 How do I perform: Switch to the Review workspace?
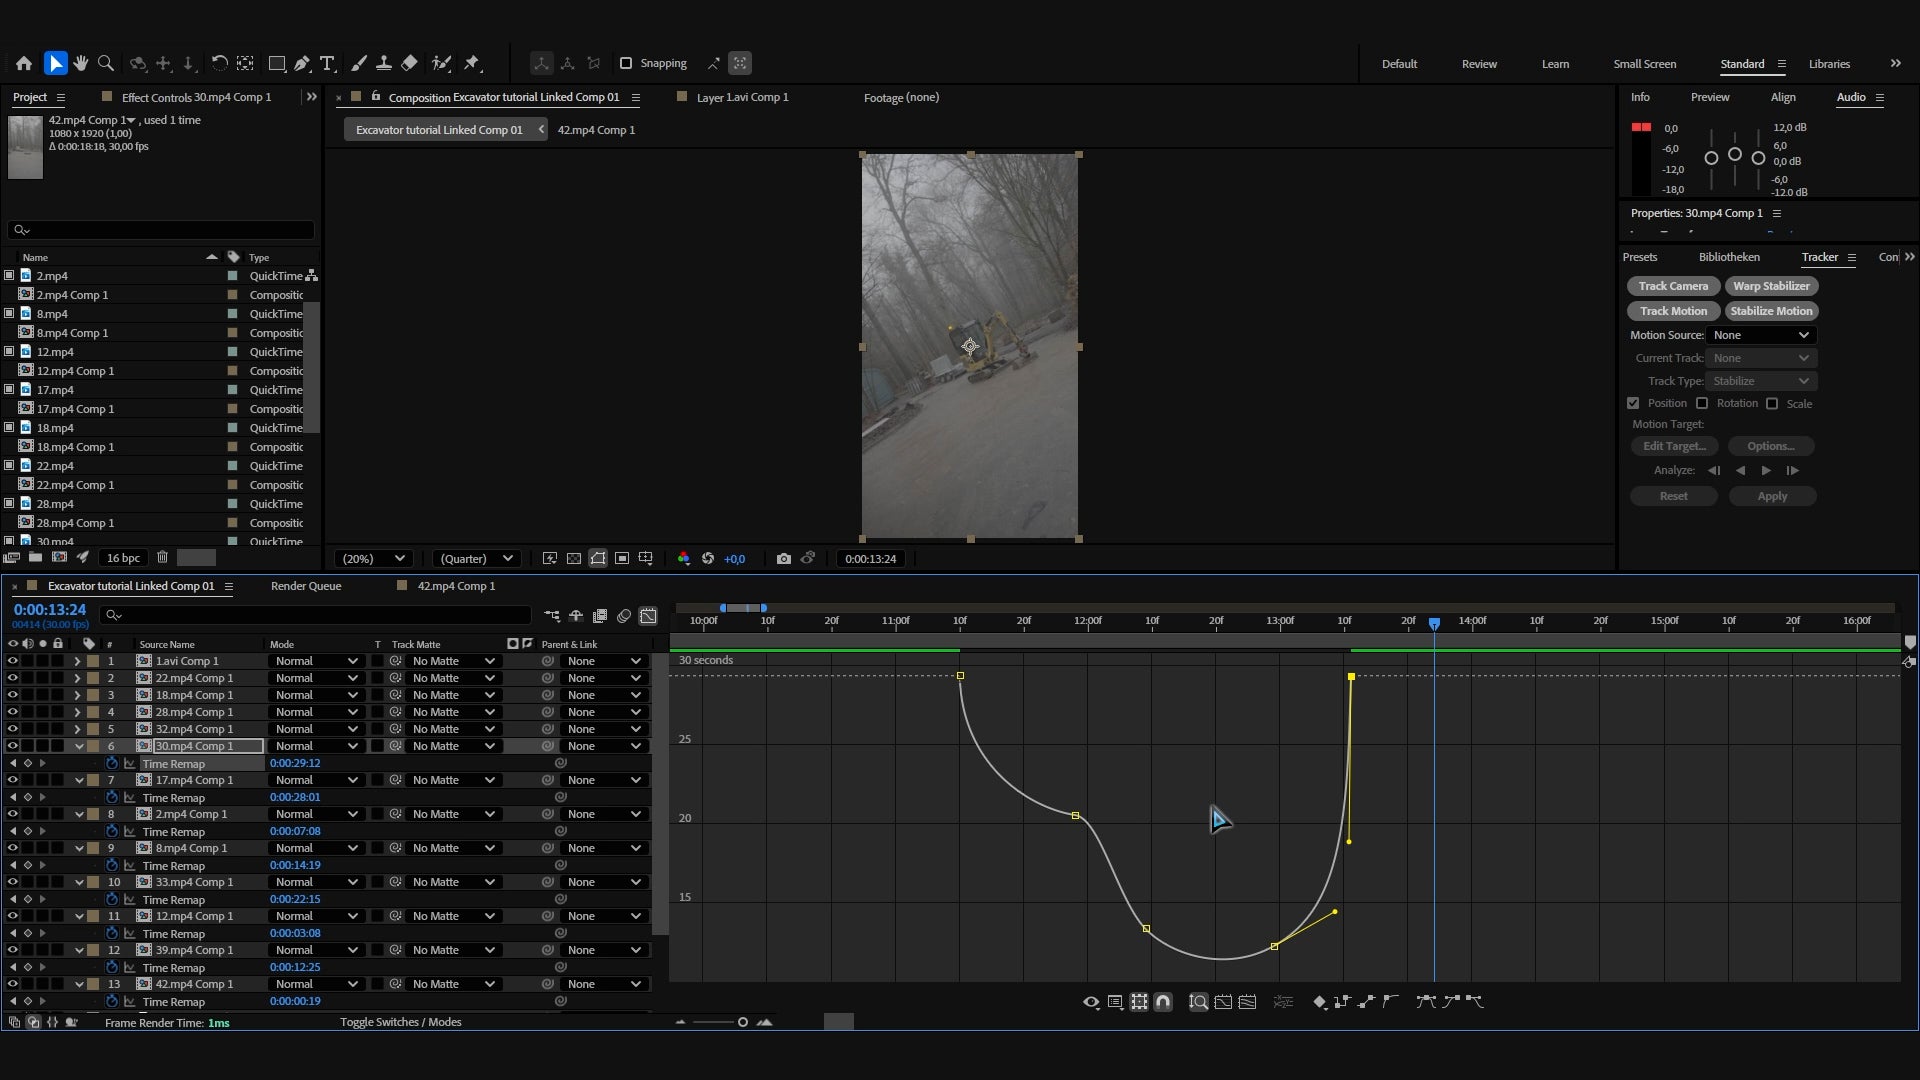coord(1479,64)
